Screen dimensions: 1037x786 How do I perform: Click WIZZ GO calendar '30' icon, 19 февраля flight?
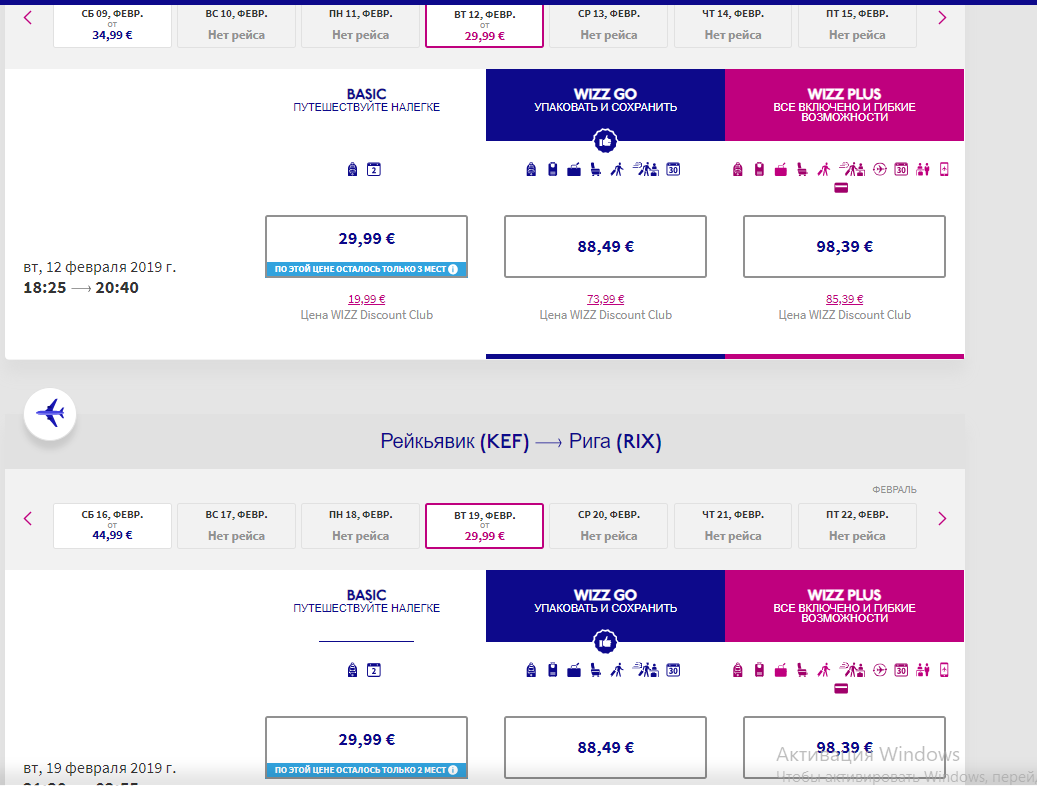click(673, 670)
